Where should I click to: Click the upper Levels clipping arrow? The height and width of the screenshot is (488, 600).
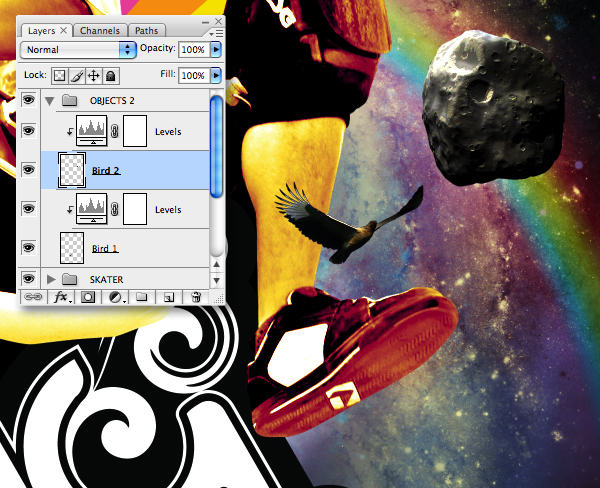tap(70, 132)
